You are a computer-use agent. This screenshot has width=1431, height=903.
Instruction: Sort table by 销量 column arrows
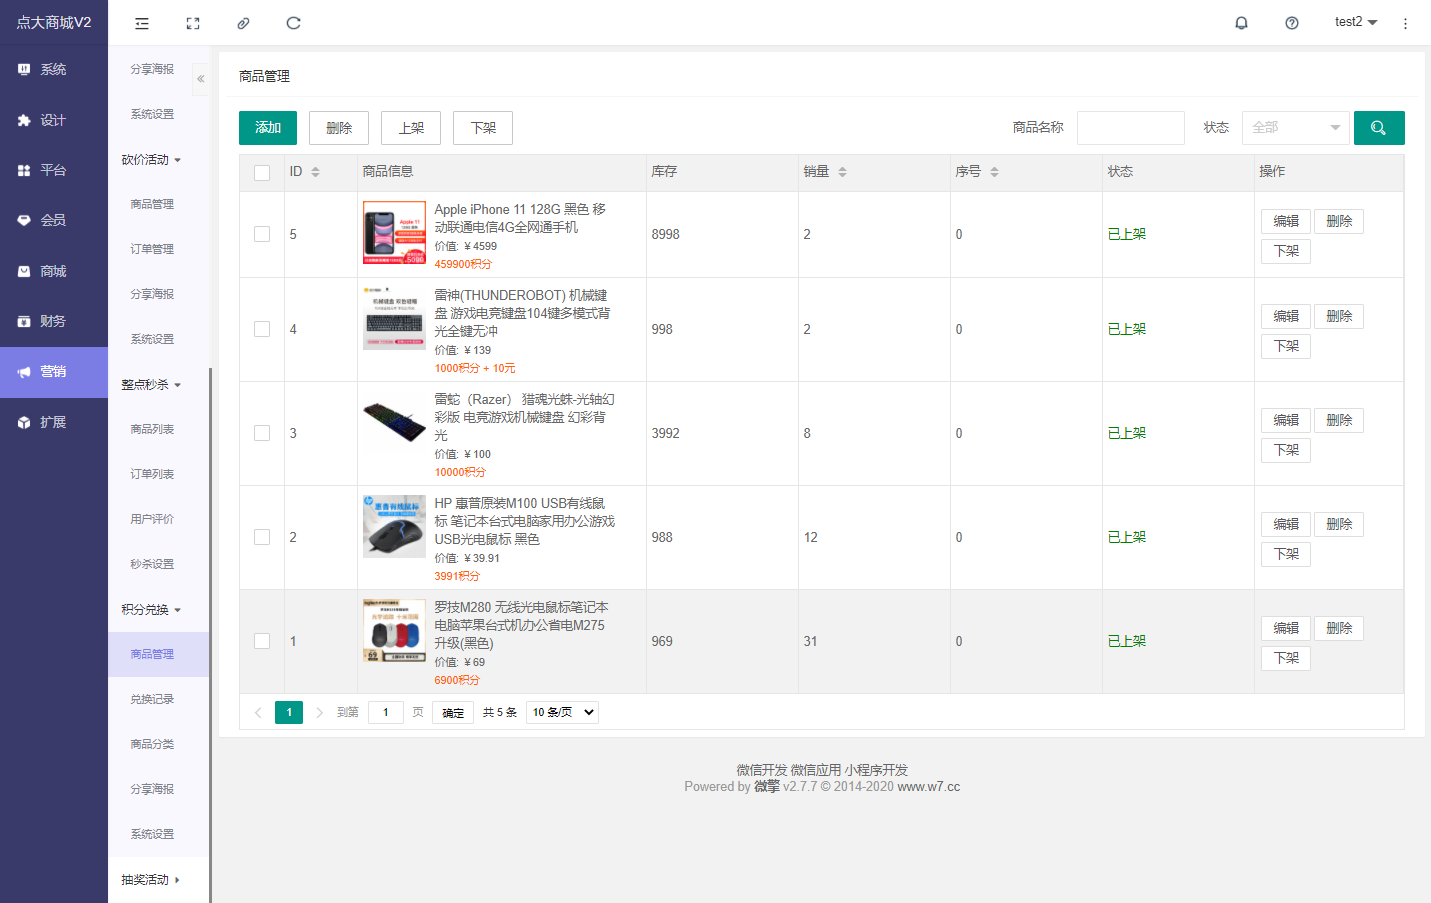843,172
